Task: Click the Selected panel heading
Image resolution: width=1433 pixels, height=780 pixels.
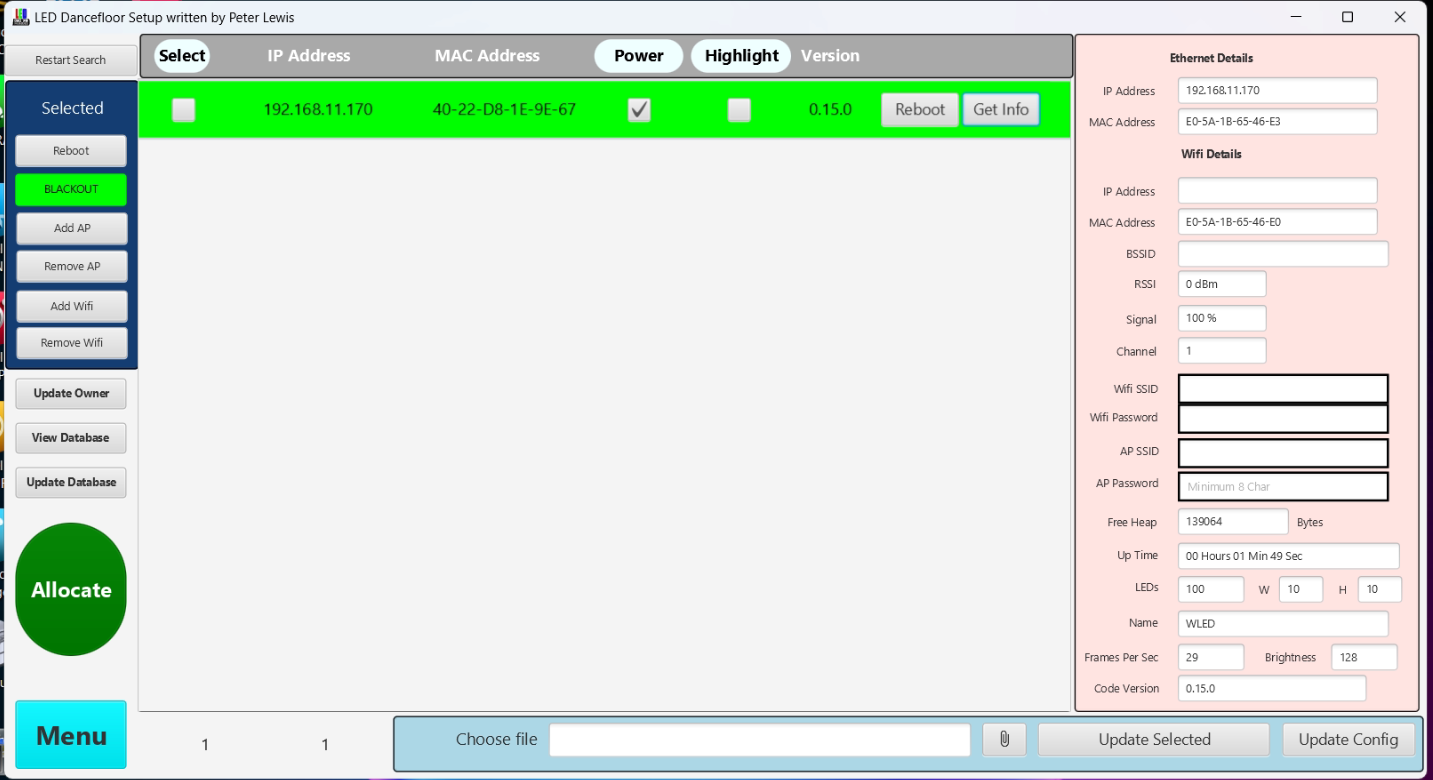Action: tap(72, 108)
